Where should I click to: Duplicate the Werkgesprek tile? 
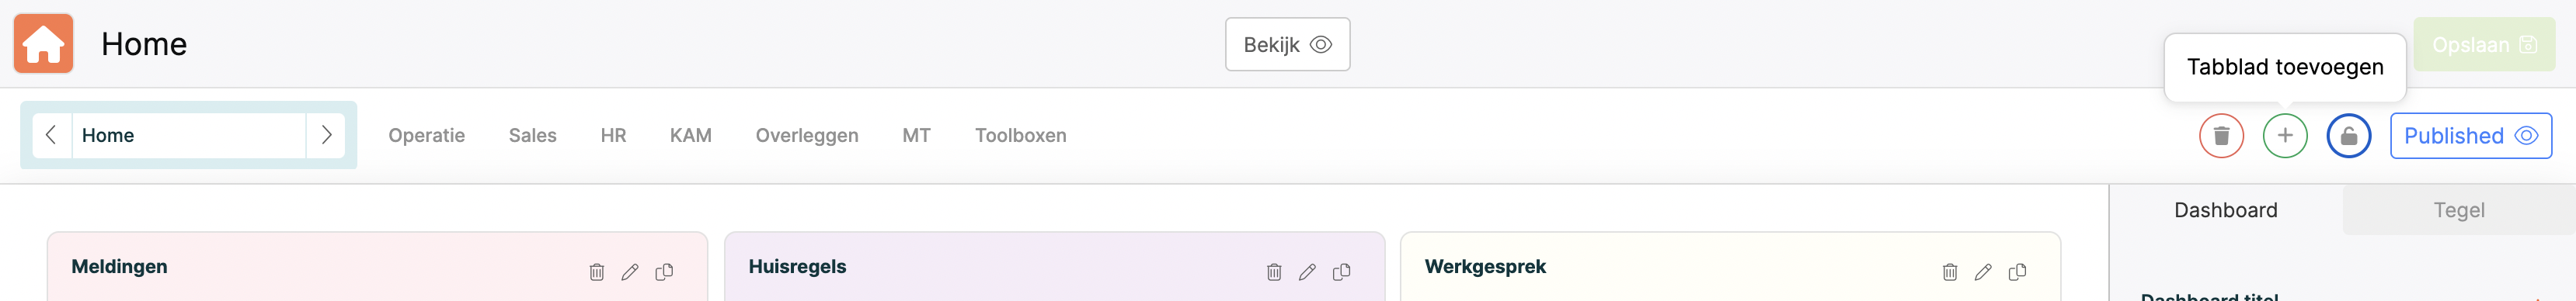click(x=2018, y=272)
